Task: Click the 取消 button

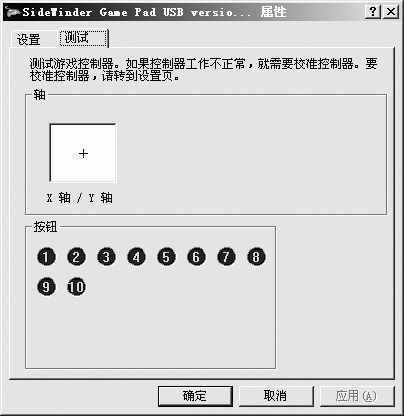Action: tap(276, 396)
